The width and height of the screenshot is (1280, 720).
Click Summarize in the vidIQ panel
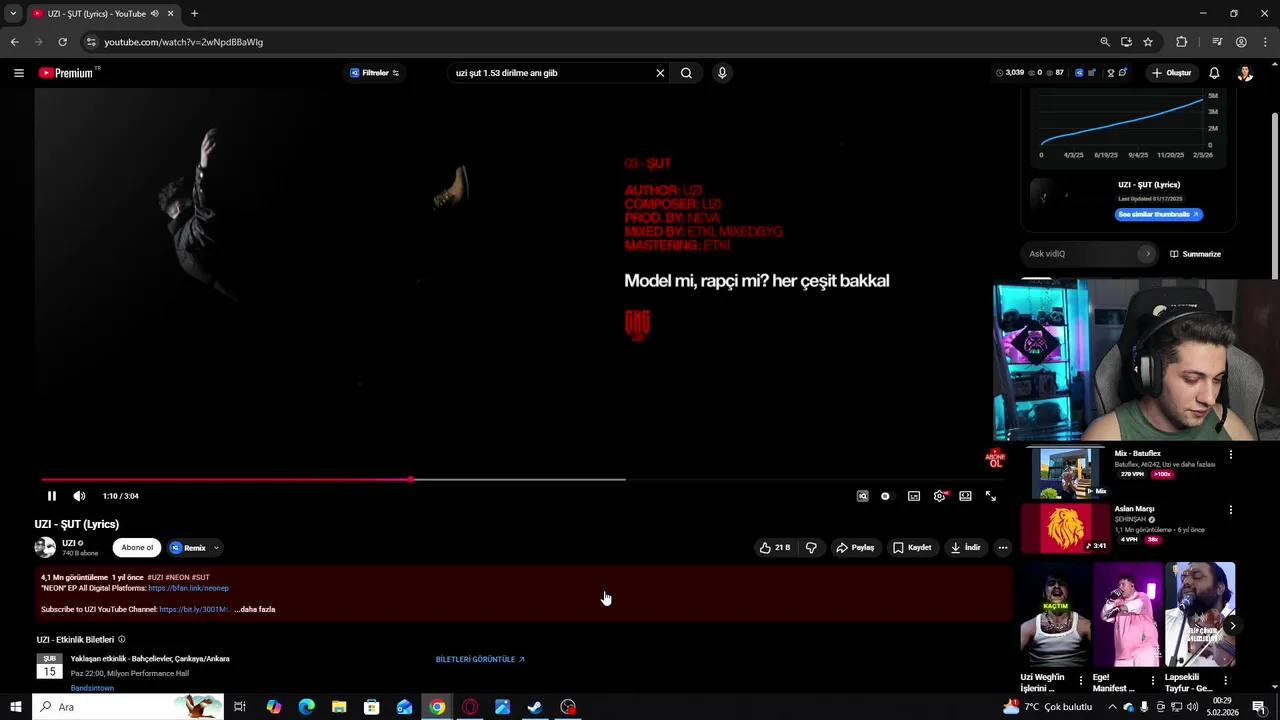click(1196, 254)
